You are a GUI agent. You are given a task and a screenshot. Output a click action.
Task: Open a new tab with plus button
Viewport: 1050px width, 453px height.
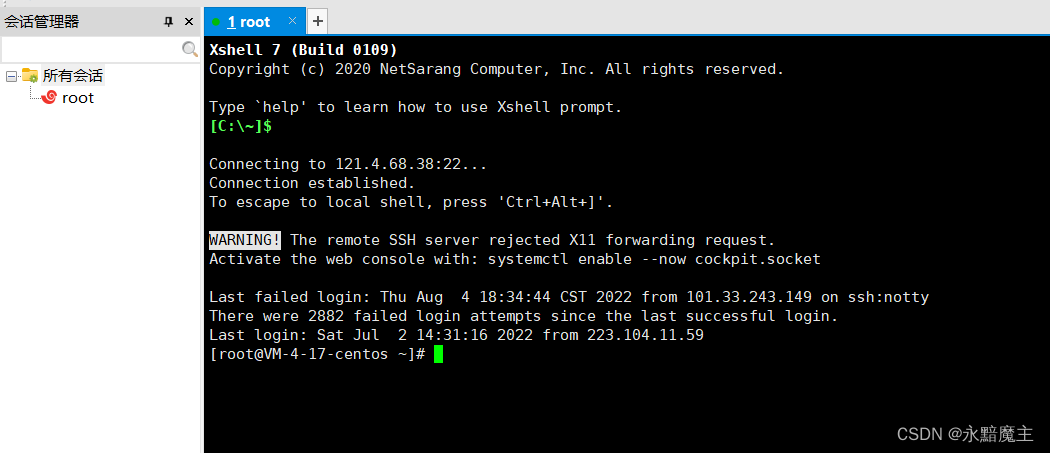317,21
